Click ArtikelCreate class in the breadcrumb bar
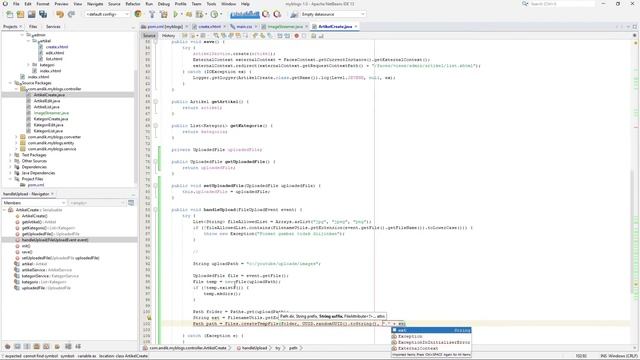The image size is (640, 360). coord(188,348)
